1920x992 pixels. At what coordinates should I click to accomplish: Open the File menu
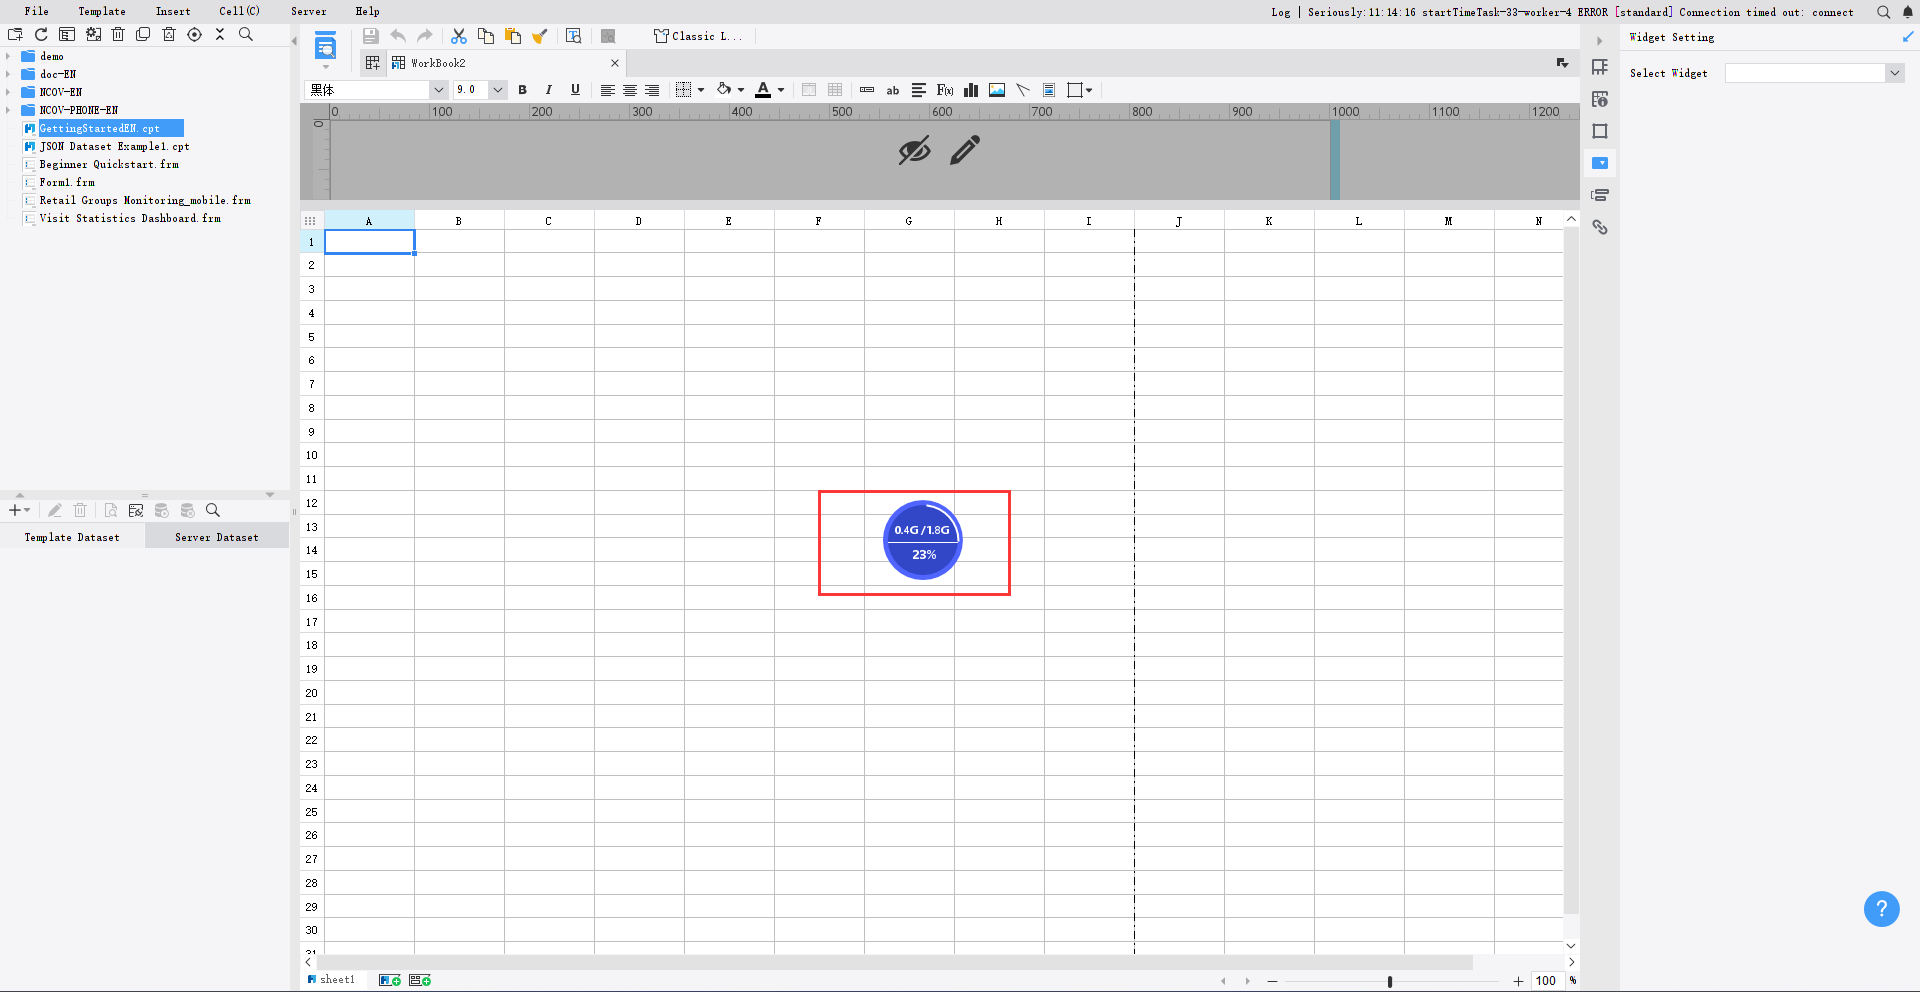point(37,12)
